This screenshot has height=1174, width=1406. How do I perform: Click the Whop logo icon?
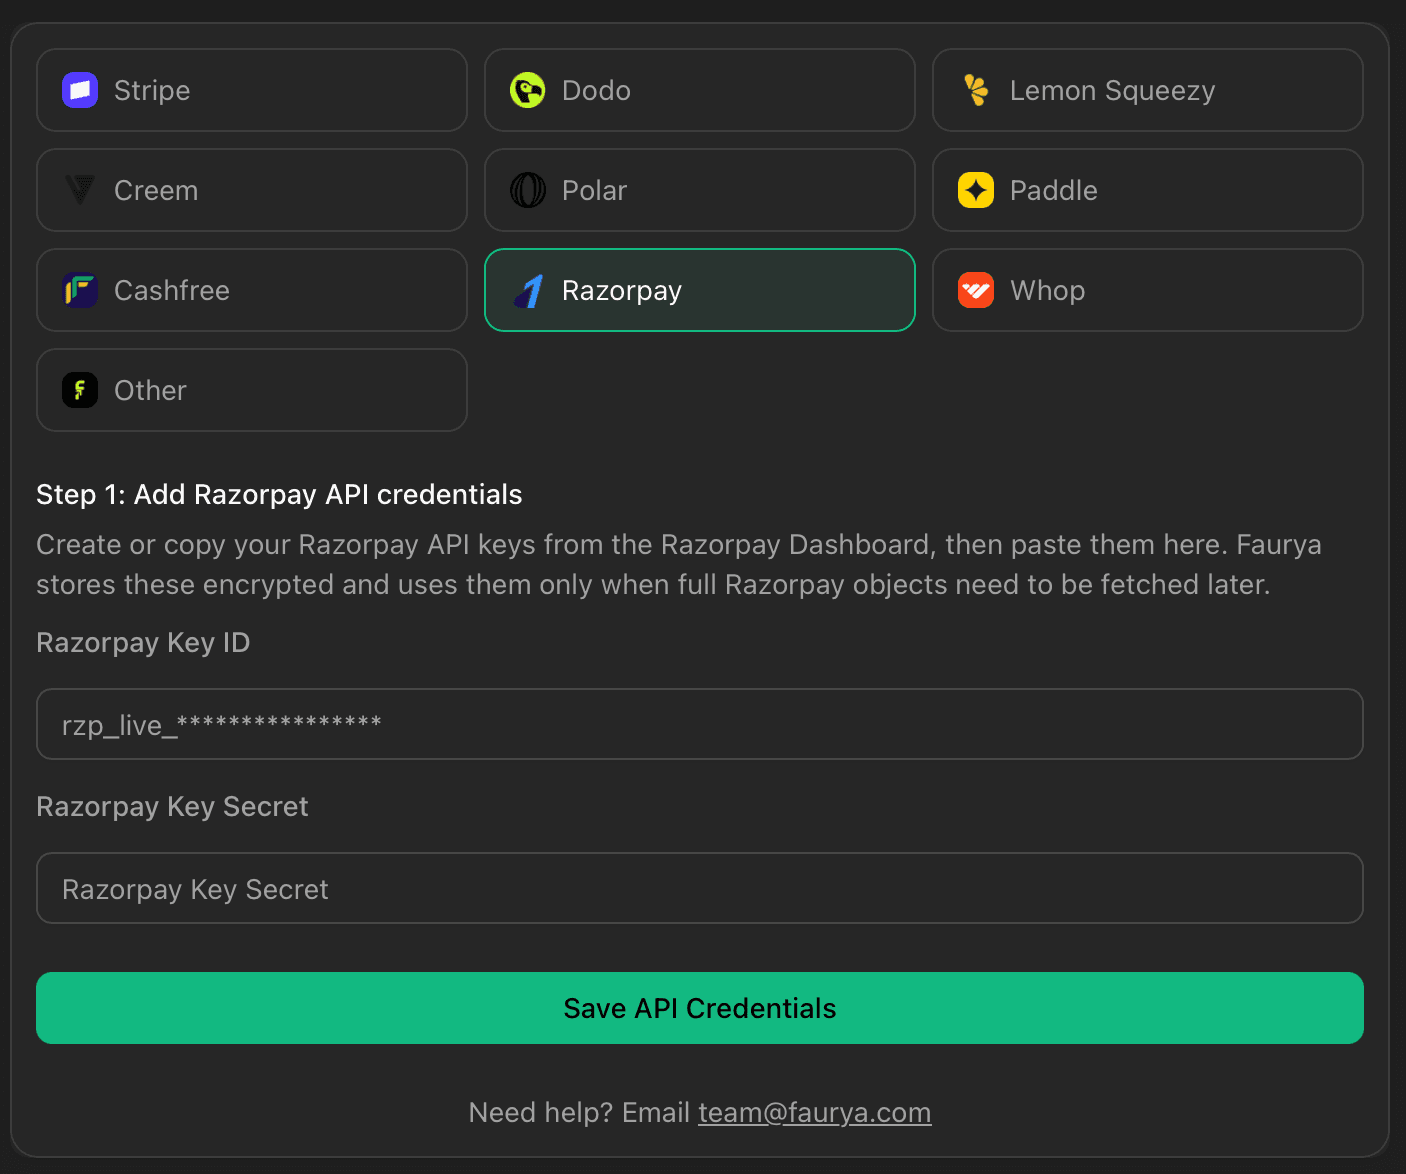pos(976,290)
